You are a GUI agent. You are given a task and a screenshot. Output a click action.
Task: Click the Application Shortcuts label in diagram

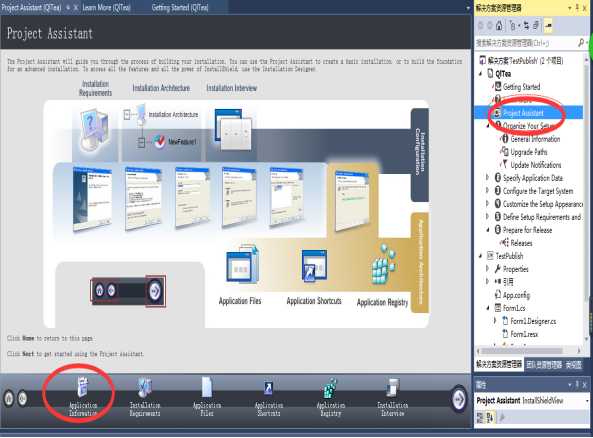[314, 301]
